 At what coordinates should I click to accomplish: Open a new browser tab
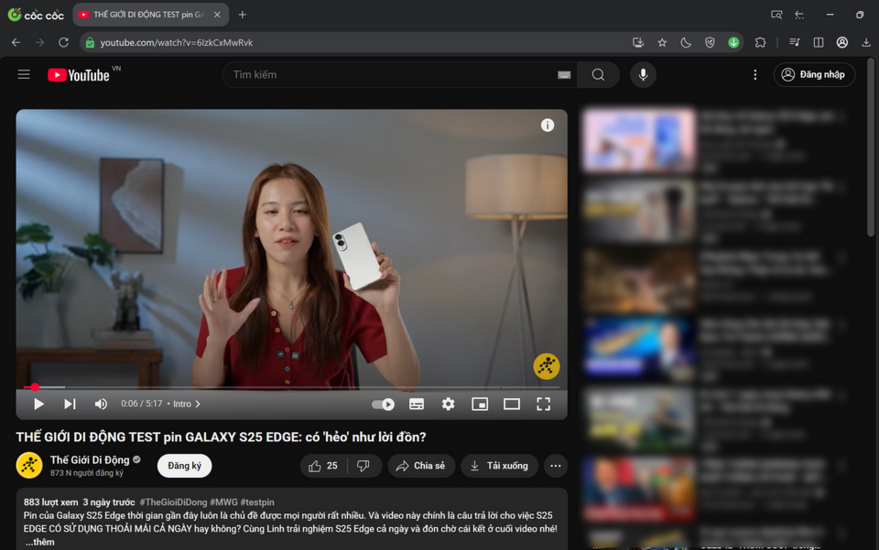coord(242,15)
